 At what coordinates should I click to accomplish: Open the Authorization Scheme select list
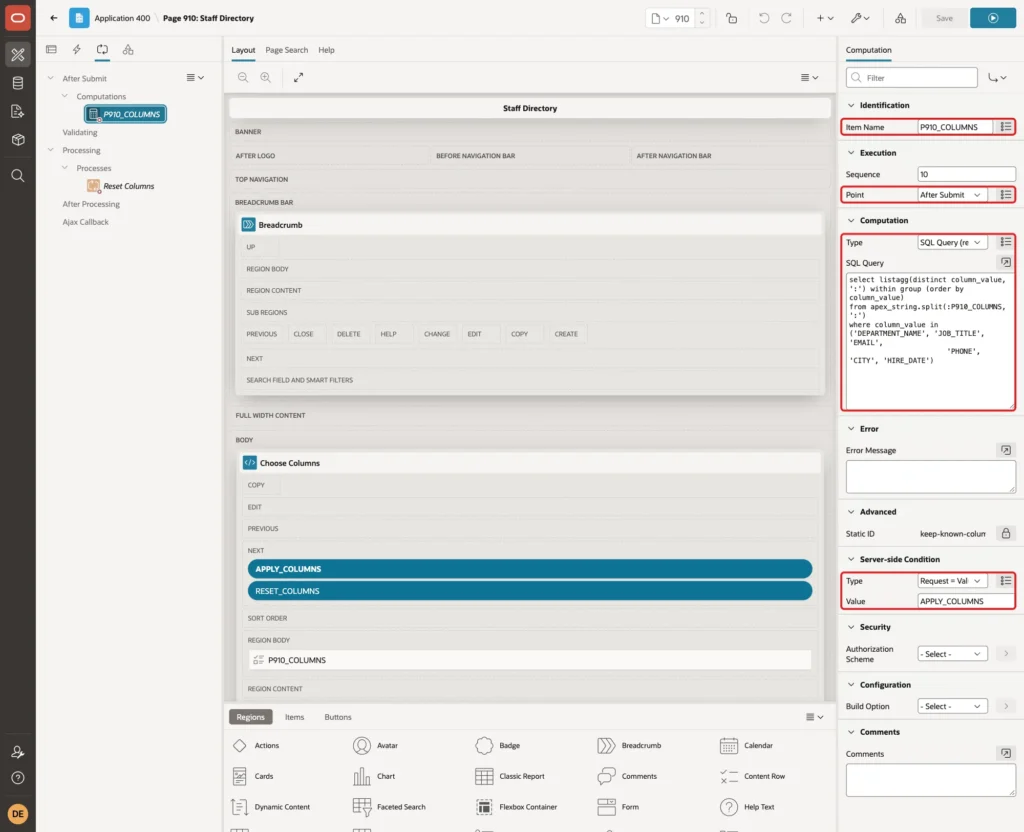(x=952, y=654)
